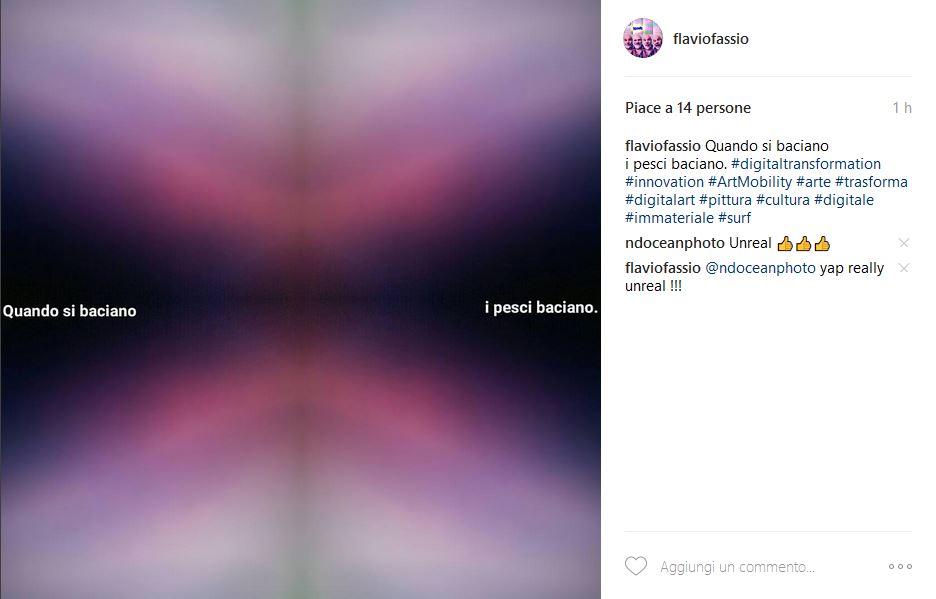The height and width of the screenshot is (599, 936).
Task: Open flaviofassio profile avatar picture
Action: pos(643,38)
